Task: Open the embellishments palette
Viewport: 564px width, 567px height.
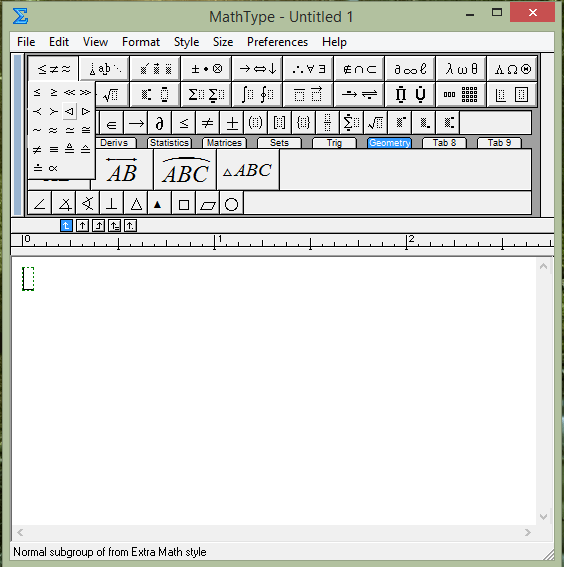Action: (155, 69)
